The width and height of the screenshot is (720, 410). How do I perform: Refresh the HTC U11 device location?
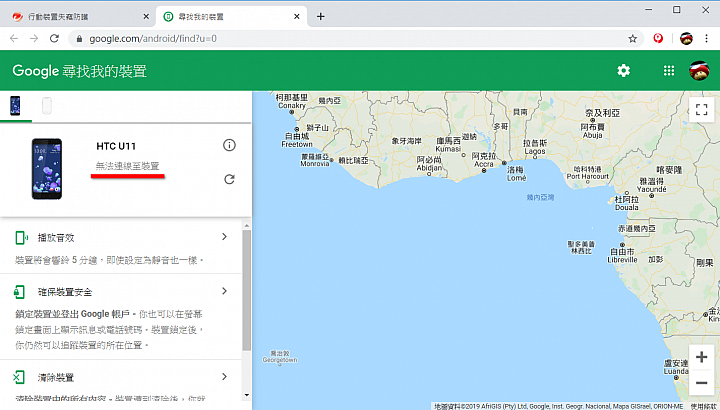[229, 179]
